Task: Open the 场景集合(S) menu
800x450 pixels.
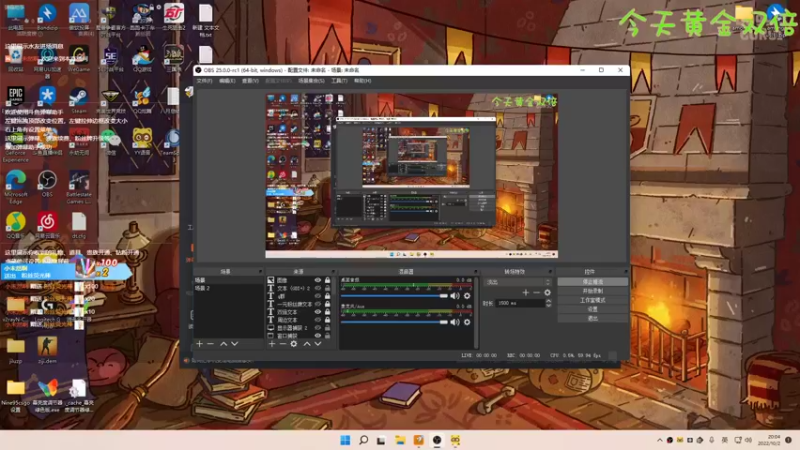Action: [311, 81]
